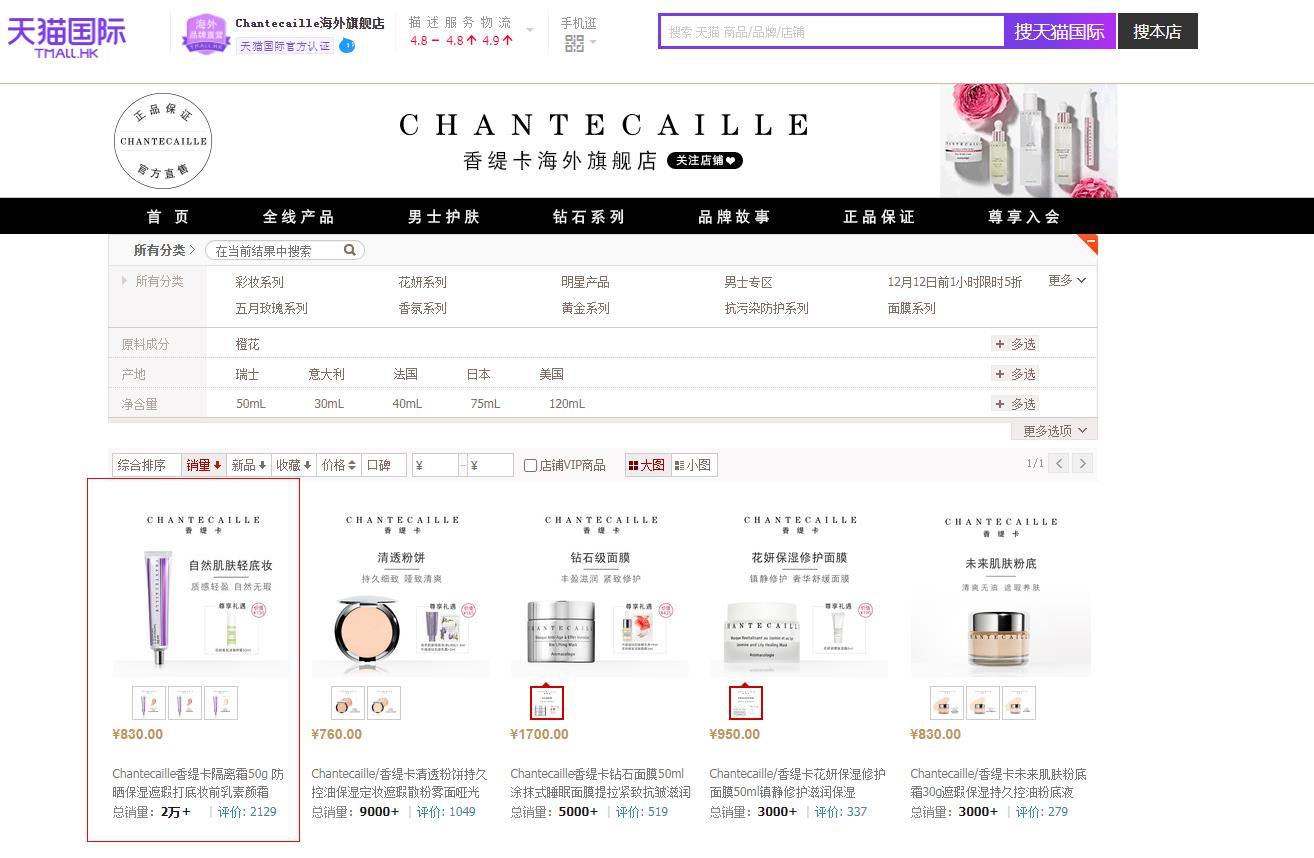This screenshot has height=858, width=1314.
Task: Click the orange corner collapse icon
Action: (x=1087, y=243)
